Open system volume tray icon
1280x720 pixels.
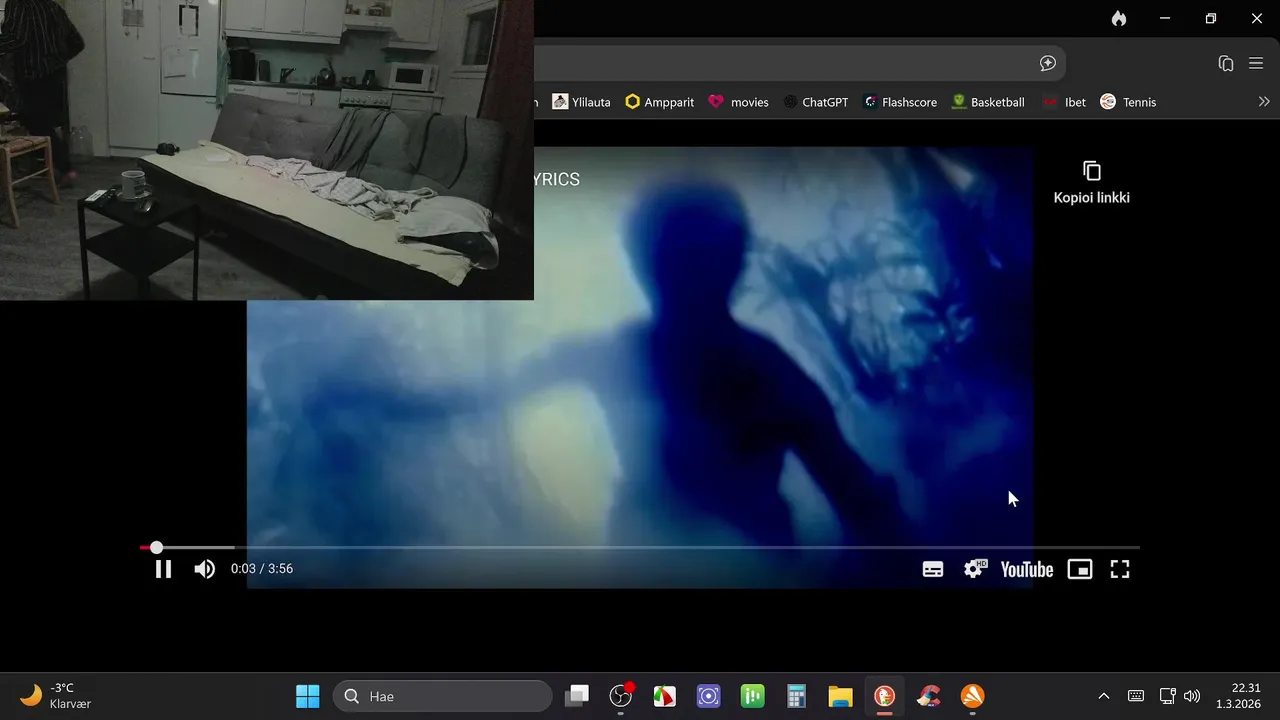tap(1191, 696)
